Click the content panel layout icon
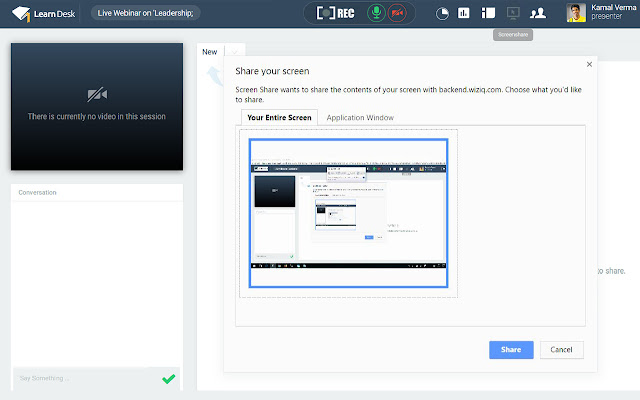 click(488, 13)
